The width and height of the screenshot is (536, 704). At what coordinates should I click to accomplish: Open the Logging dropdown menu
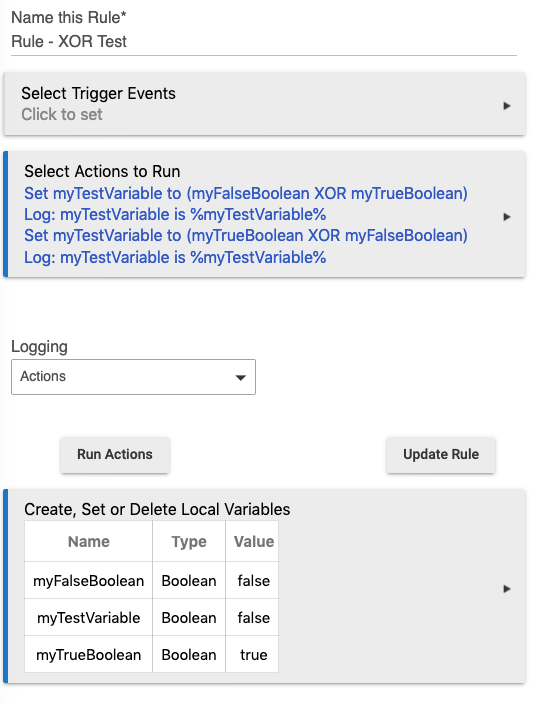coord(133,377)
